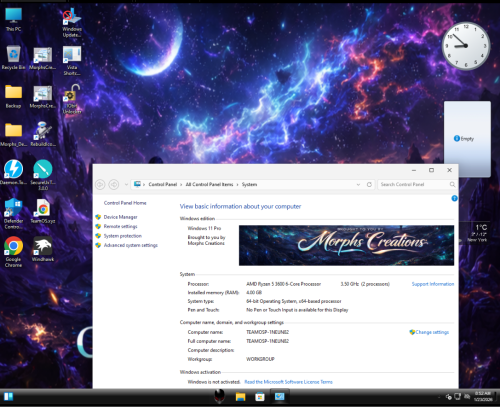500x407 pixels.
Task: Open the IObit Unlocker desktop shortcut
Action: 72,99
